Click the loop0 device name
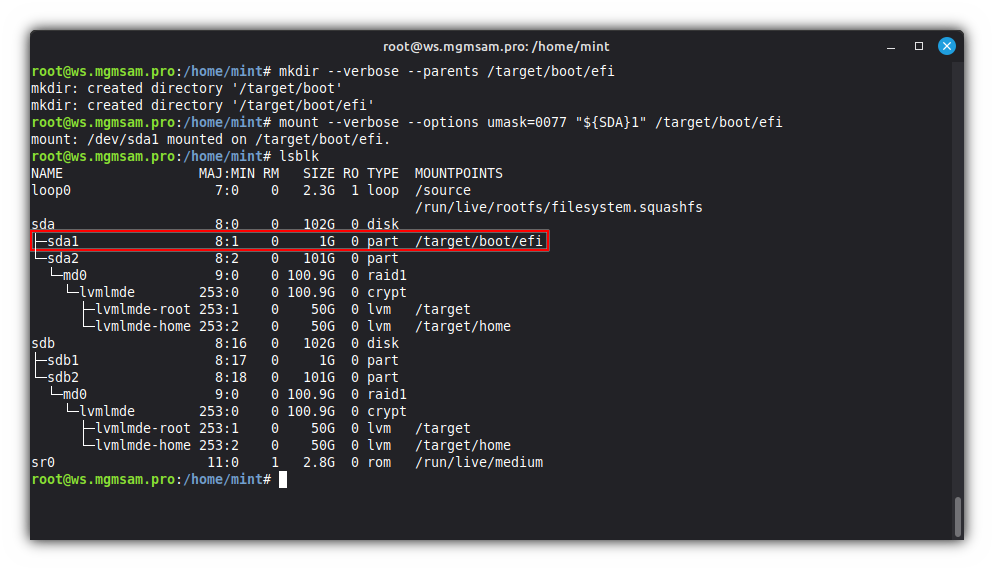Image resolution: width=994 pixels, height=570 pixels. coord(51,190)
